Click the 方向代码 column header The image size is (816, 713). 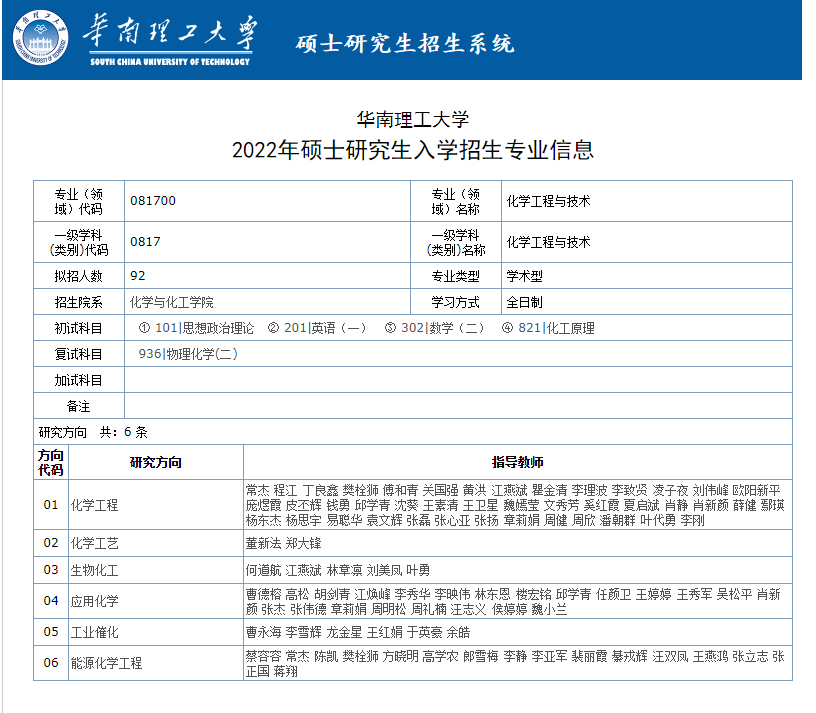click(51, 462)
